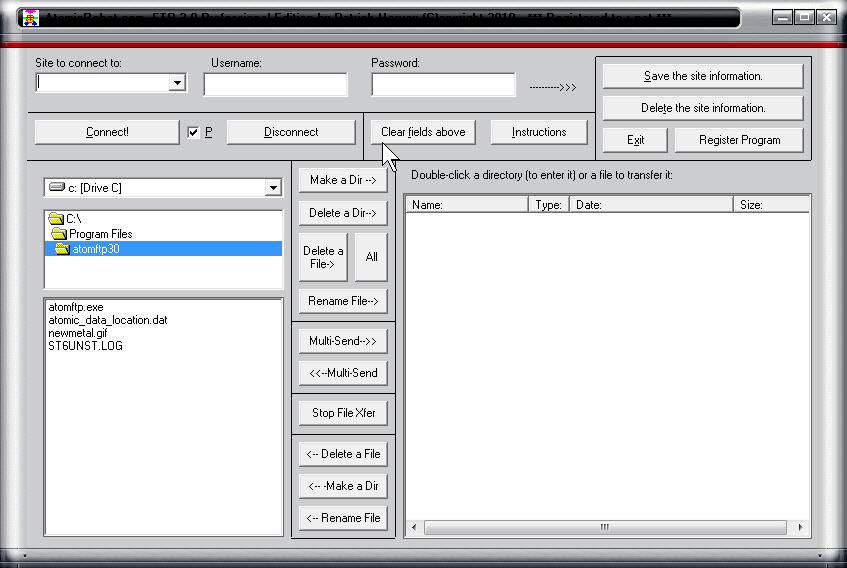Minimize the FTP window
This screenshot has height=568, width=847.
(782, 18)
